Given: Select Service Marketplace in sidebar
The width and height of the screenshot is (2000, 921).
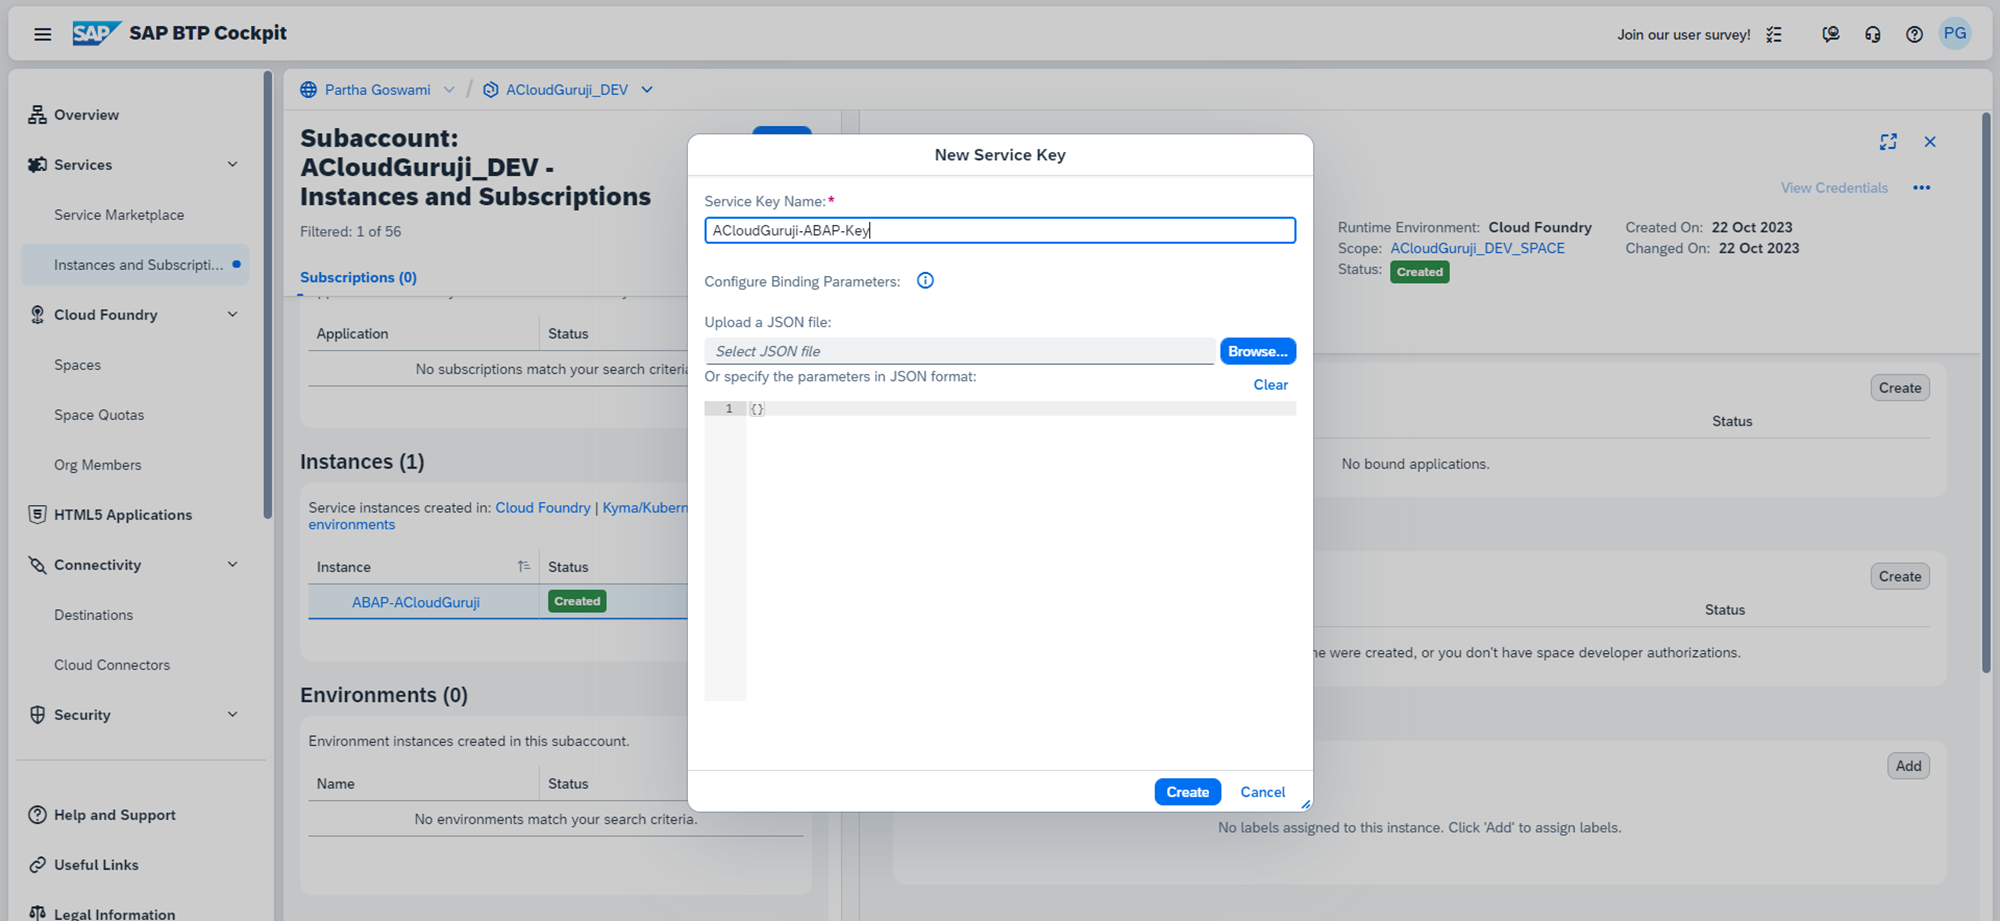Looking at the screenshot, I should (119, 215).
